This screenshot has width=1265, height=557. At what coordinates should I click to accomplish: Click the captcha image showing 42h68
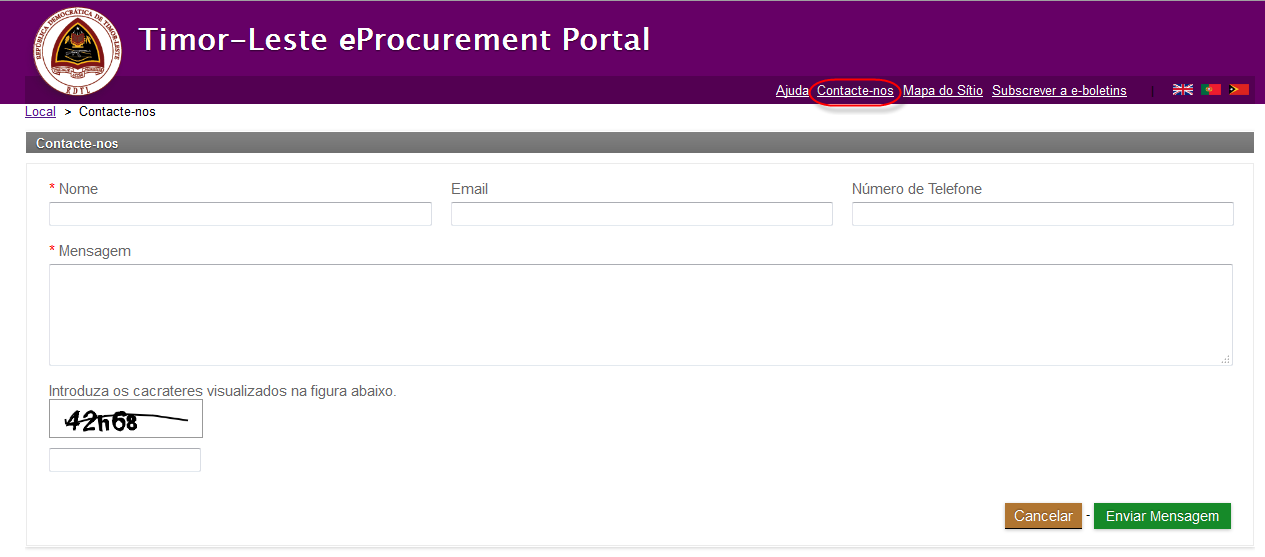(x=126, y=419)
